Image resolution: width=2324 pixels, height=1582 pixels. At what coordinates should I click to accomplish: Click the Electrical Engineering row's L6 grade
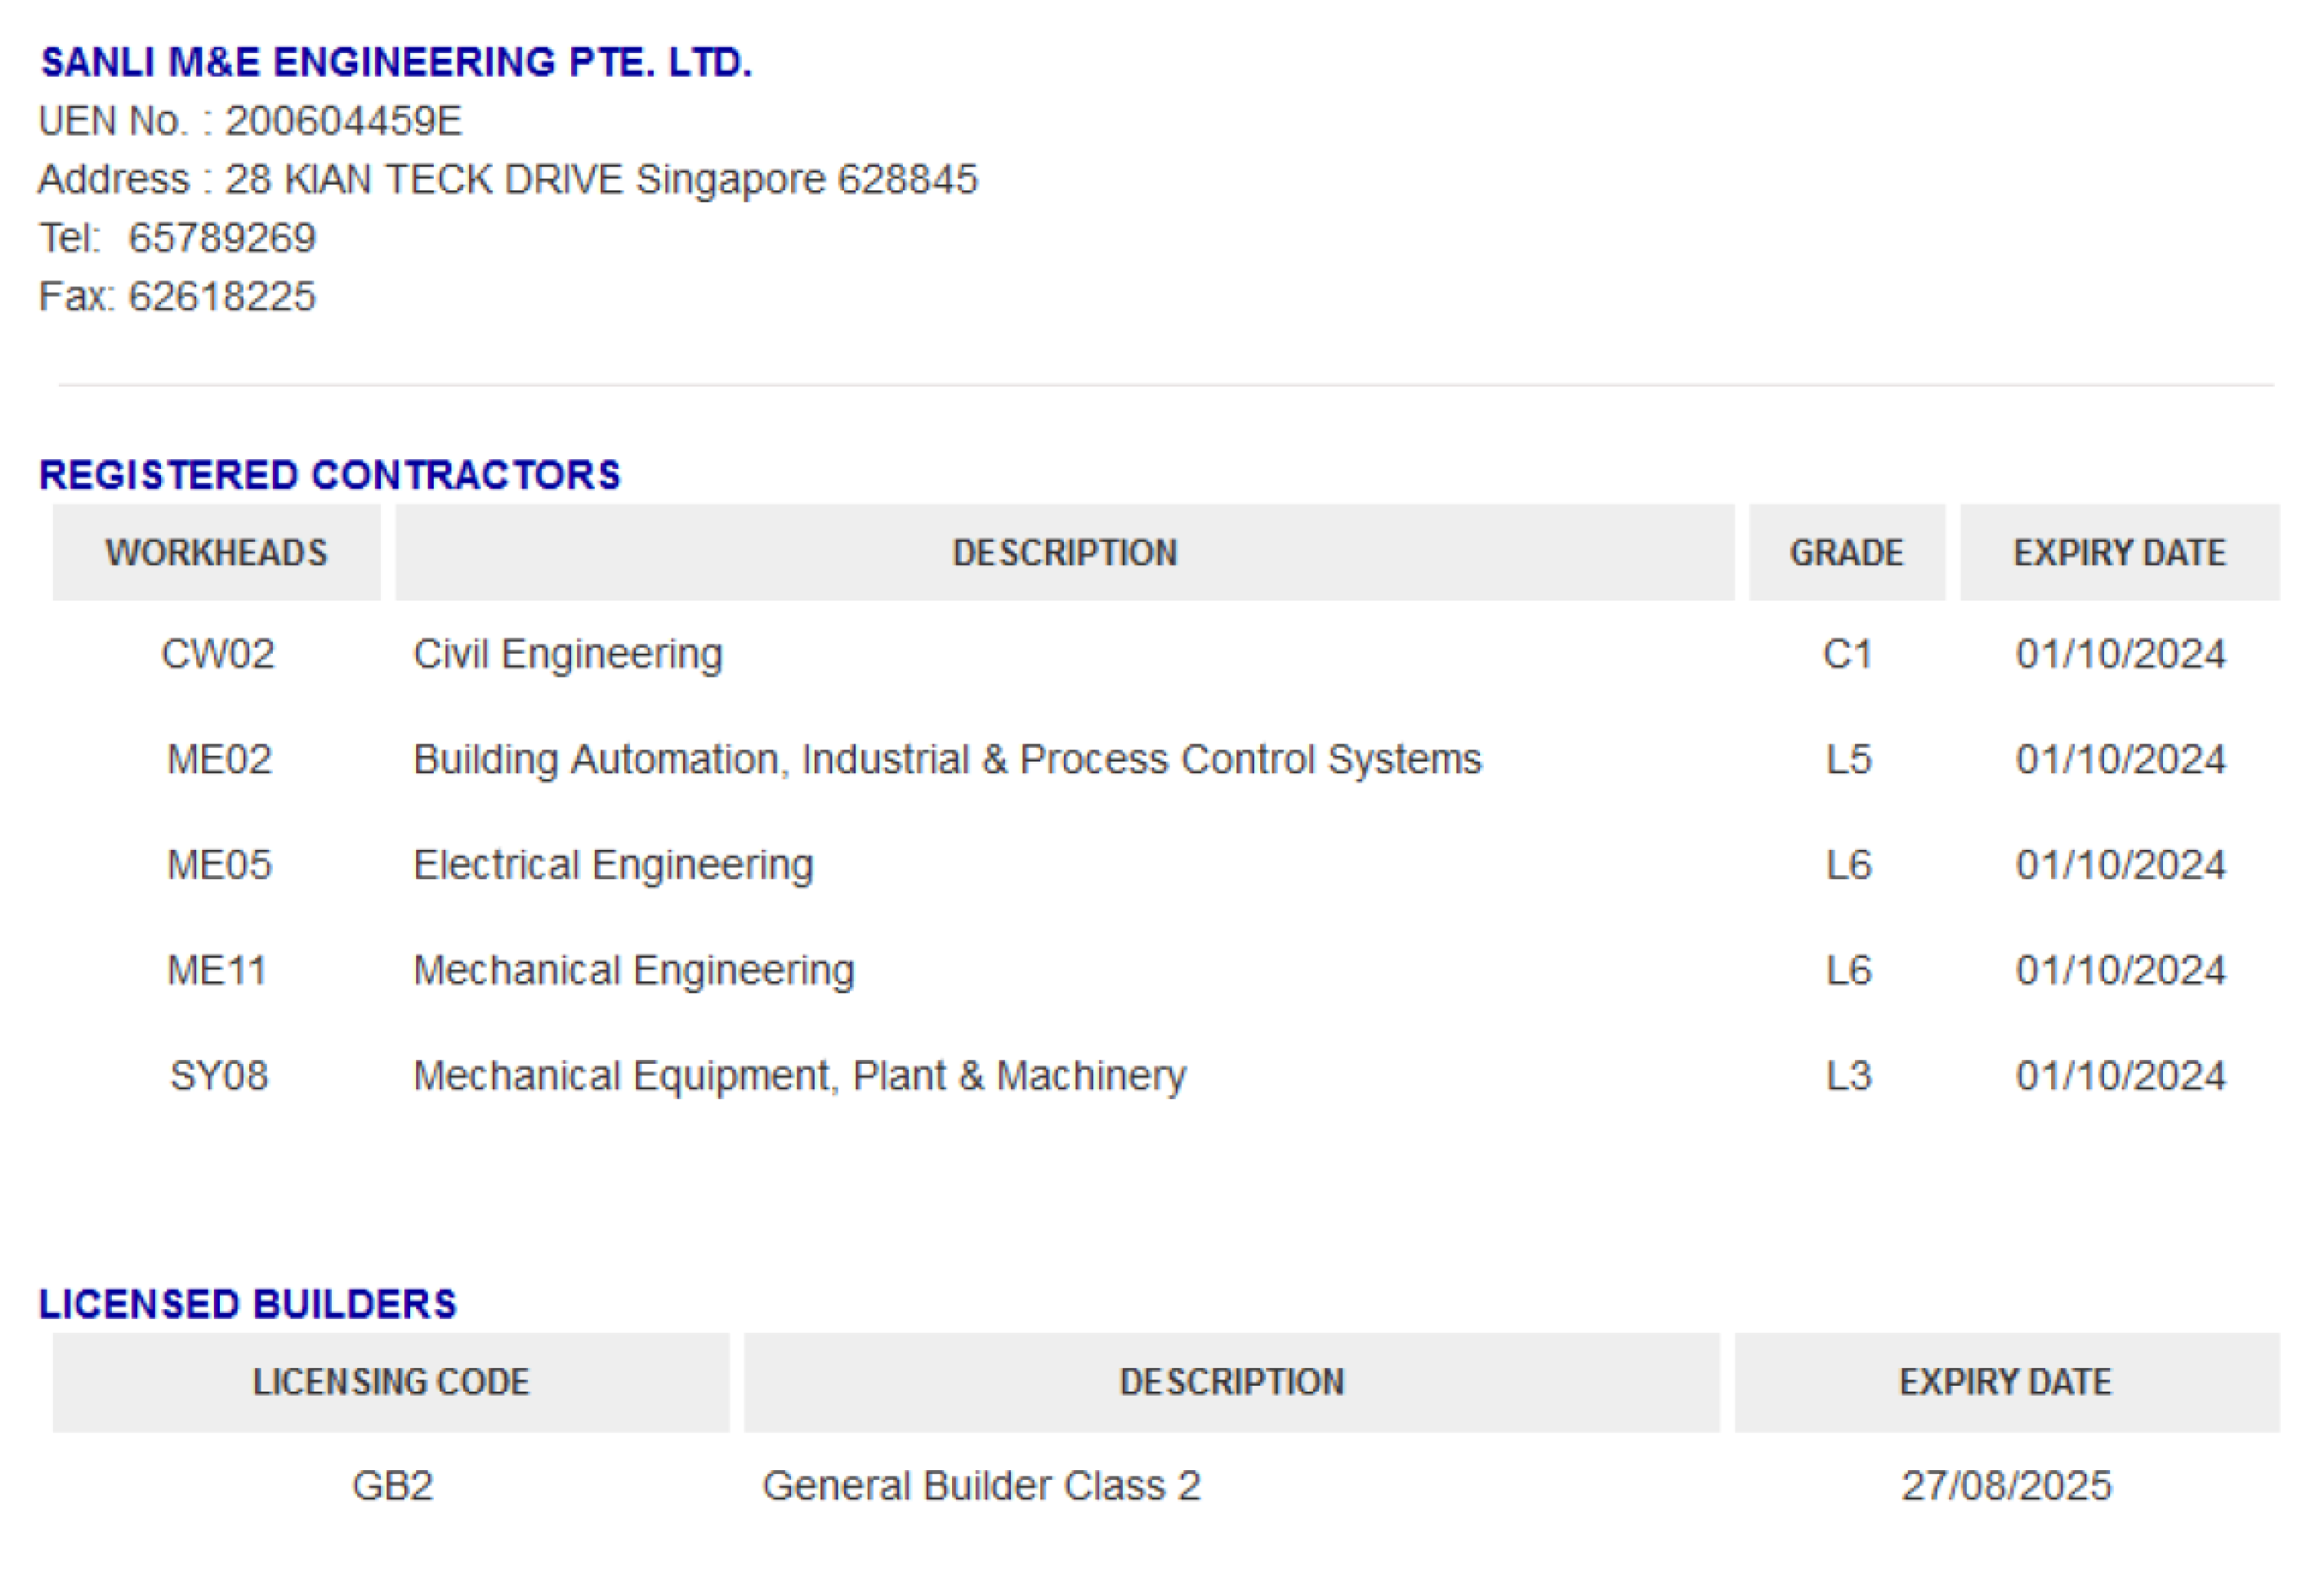pos(1847,865)
